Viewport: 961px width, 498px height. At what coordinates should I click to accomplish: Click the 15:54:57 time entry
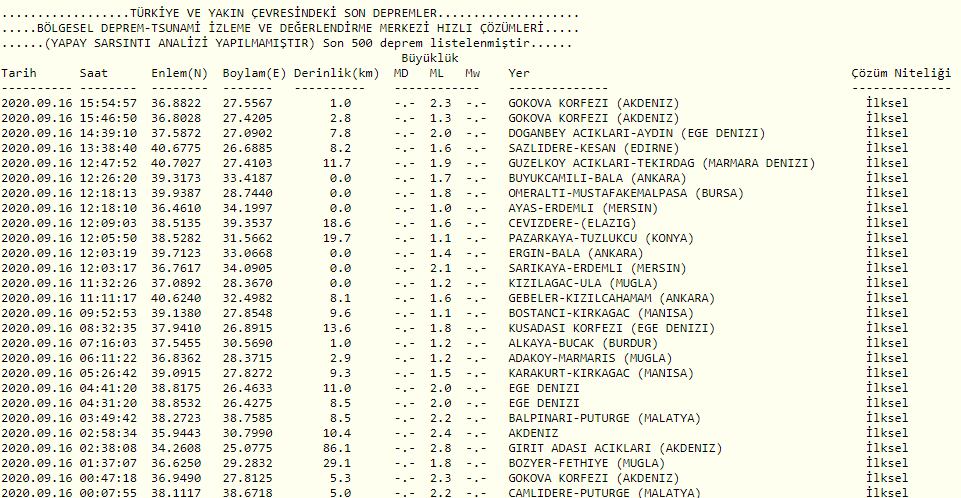tap(109, 103)
